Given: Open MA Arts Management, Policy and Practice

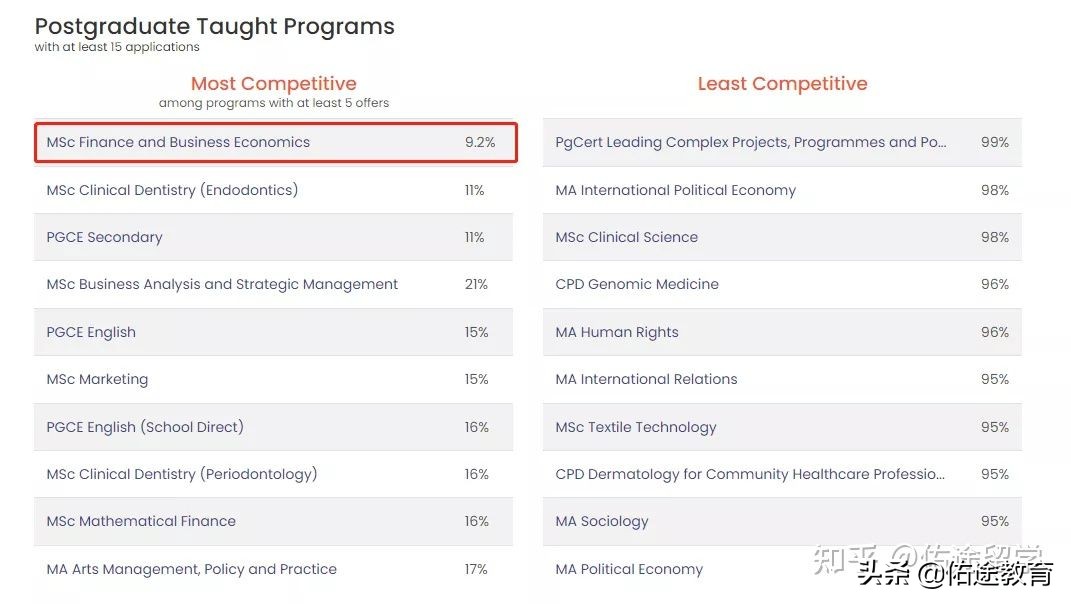Looking at the screenshot, I should [x=191, y=569].
